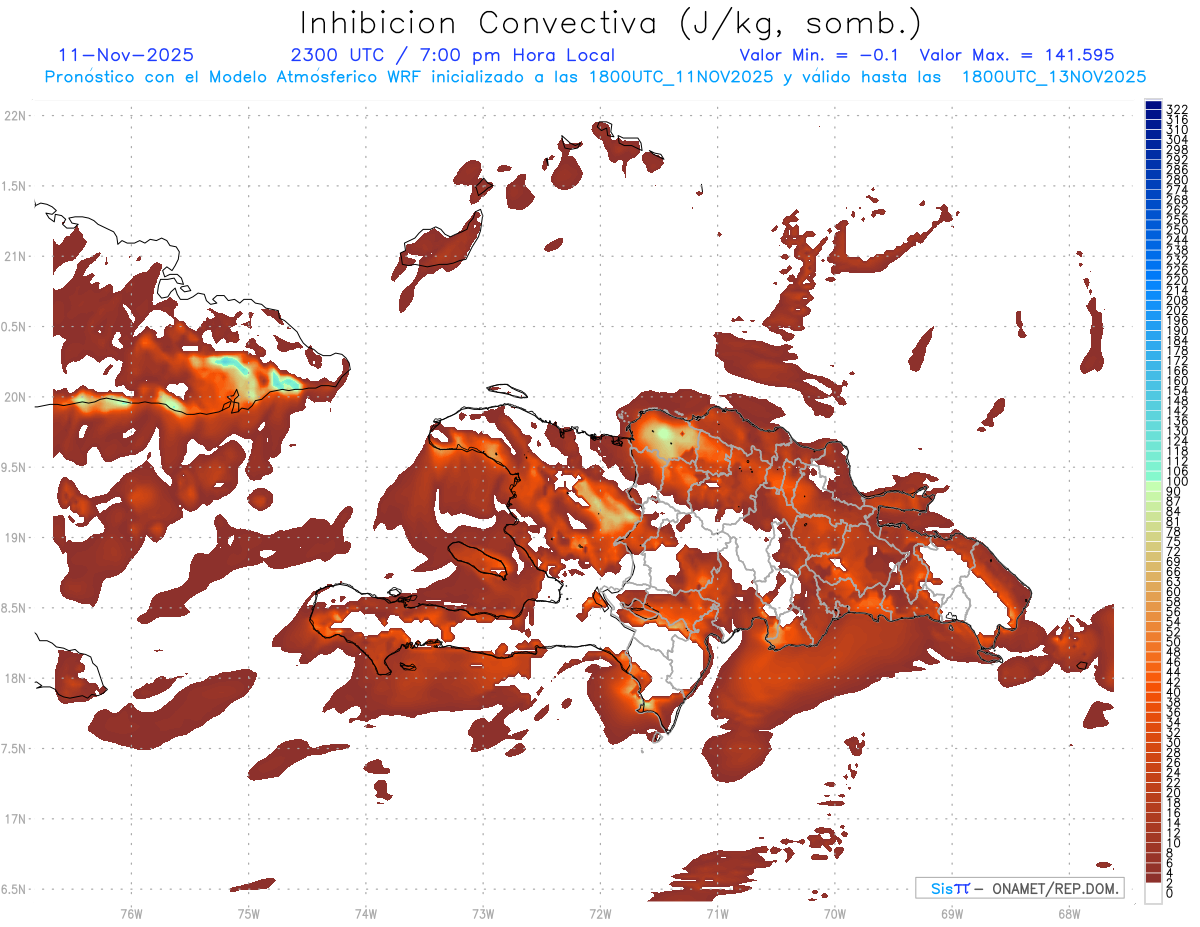Click the "75W" longitude label
The image size is (1200, 927).
click(x=248, y=912)
